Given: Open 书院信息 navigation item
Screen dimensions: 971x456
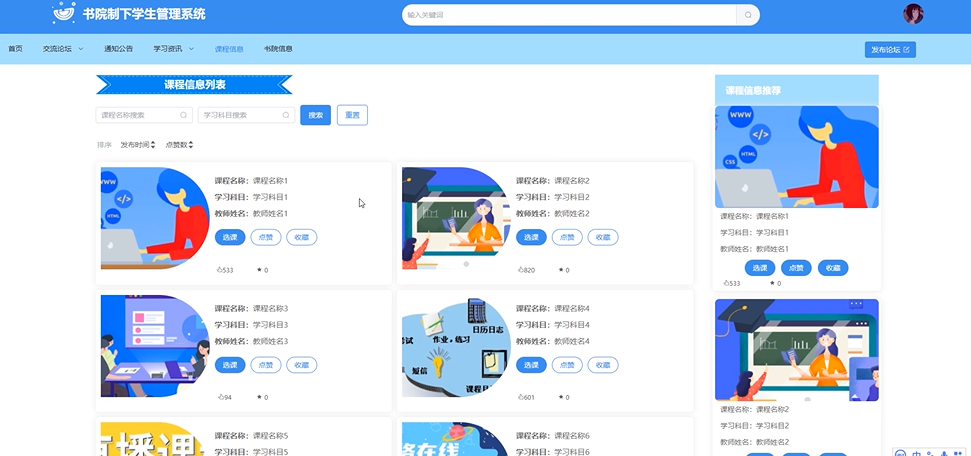Looking at the screenshot, I should tap(278, 49).
